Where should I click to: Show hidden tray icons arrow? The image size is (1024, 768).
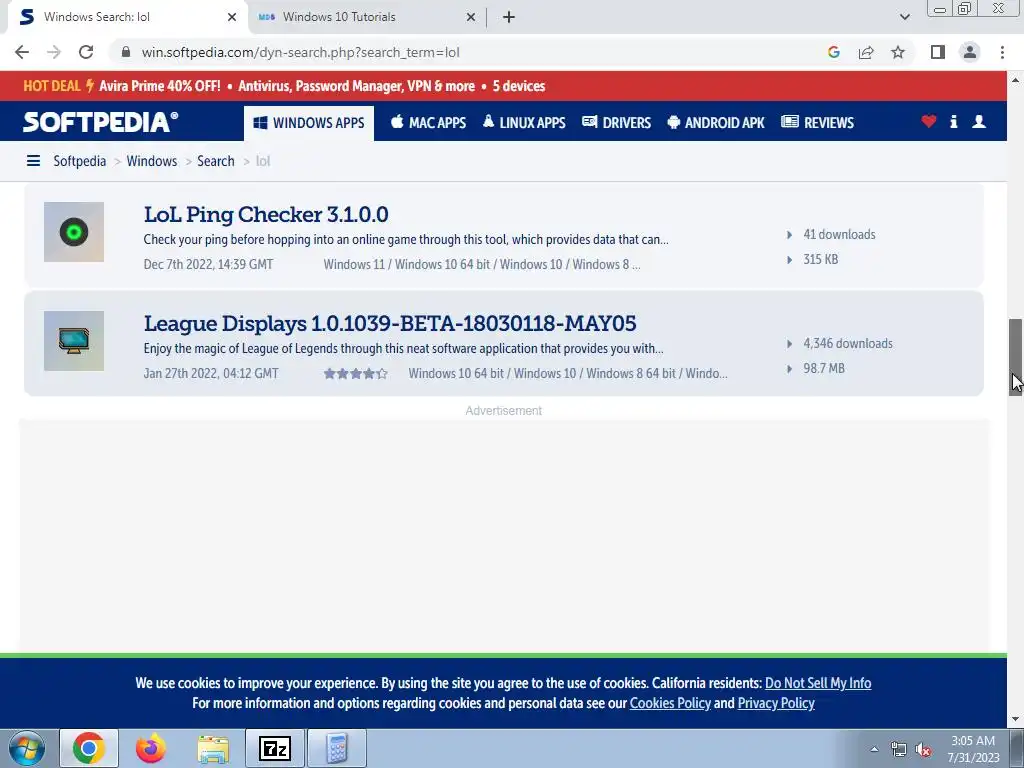pos(874,749)
